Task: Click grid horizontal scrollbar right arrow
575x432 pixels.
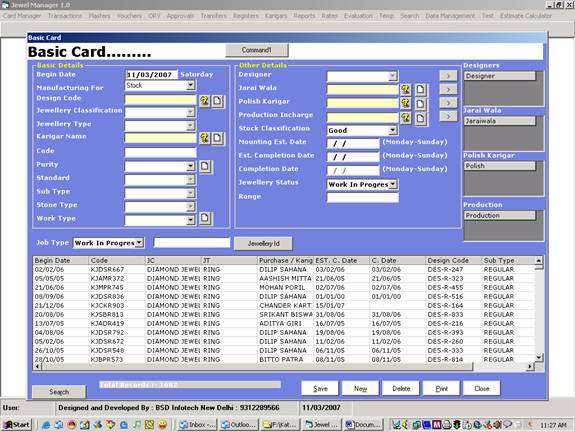Action: (x=530, y=366)
